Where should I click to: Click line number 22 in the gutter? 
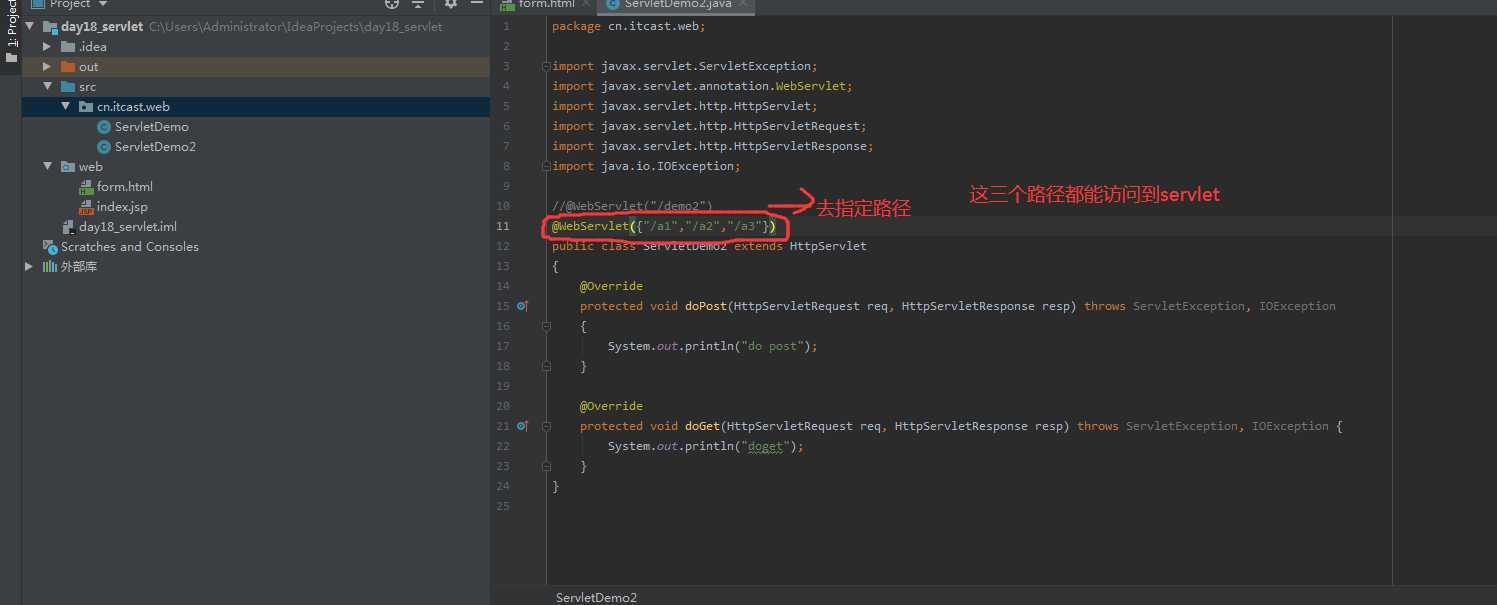coord(503,446)
